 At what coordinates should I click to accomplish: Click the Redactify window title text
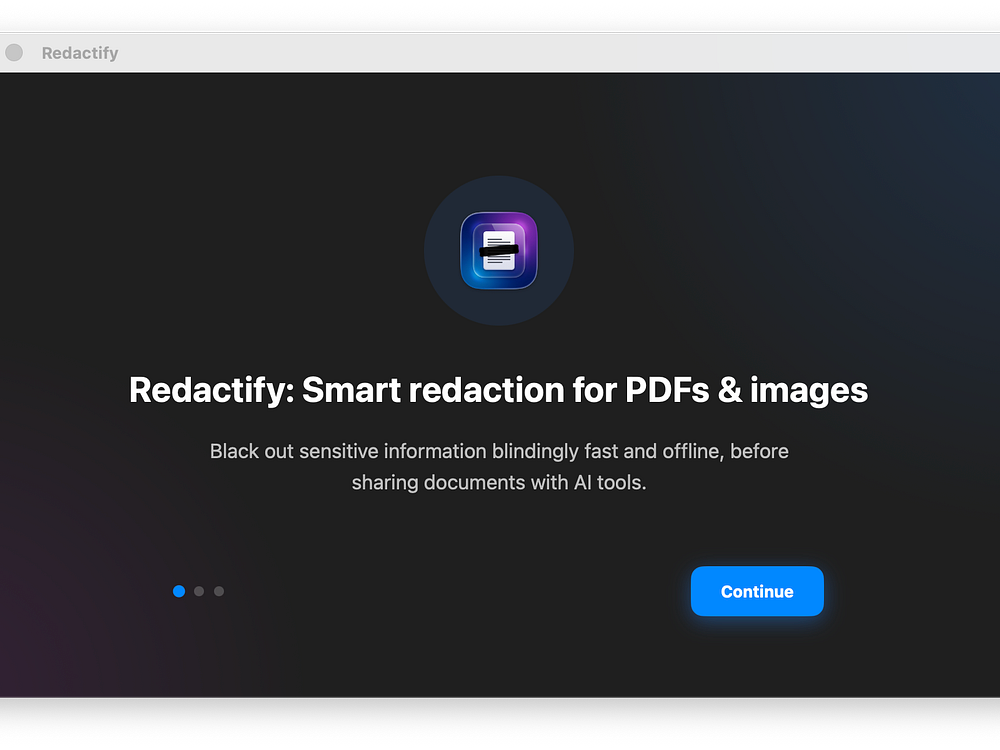tap(80, 53)
